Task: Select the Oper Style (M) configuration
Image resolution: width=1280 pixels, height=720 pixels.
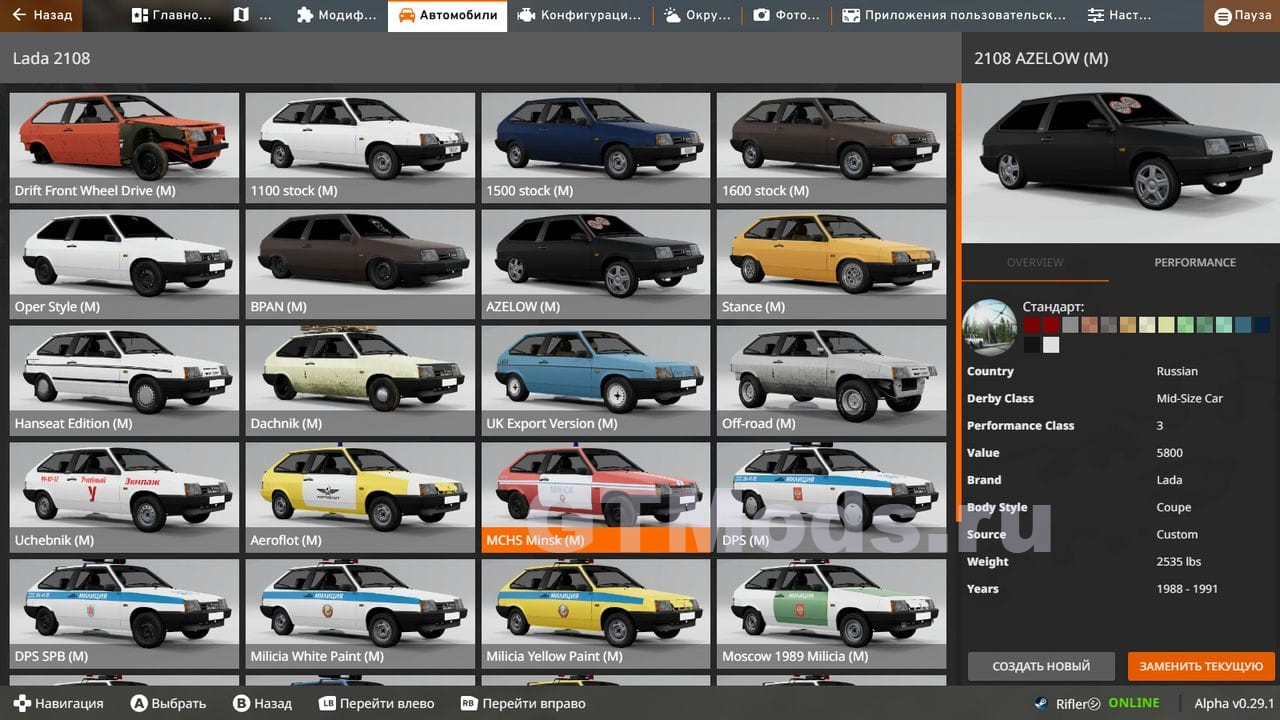Action: click(124, 264)
